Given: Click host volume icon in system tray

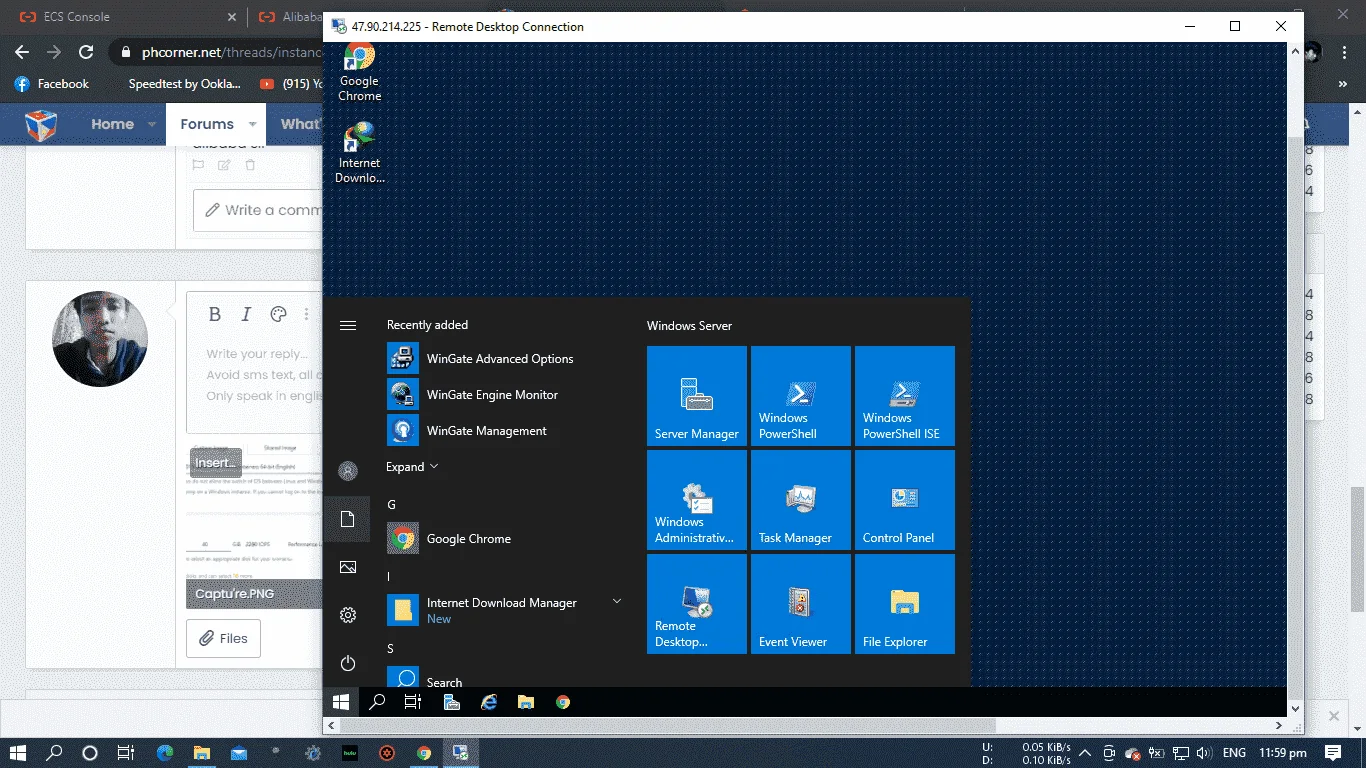Looking at the screenshot, I should click(1203, 752).
